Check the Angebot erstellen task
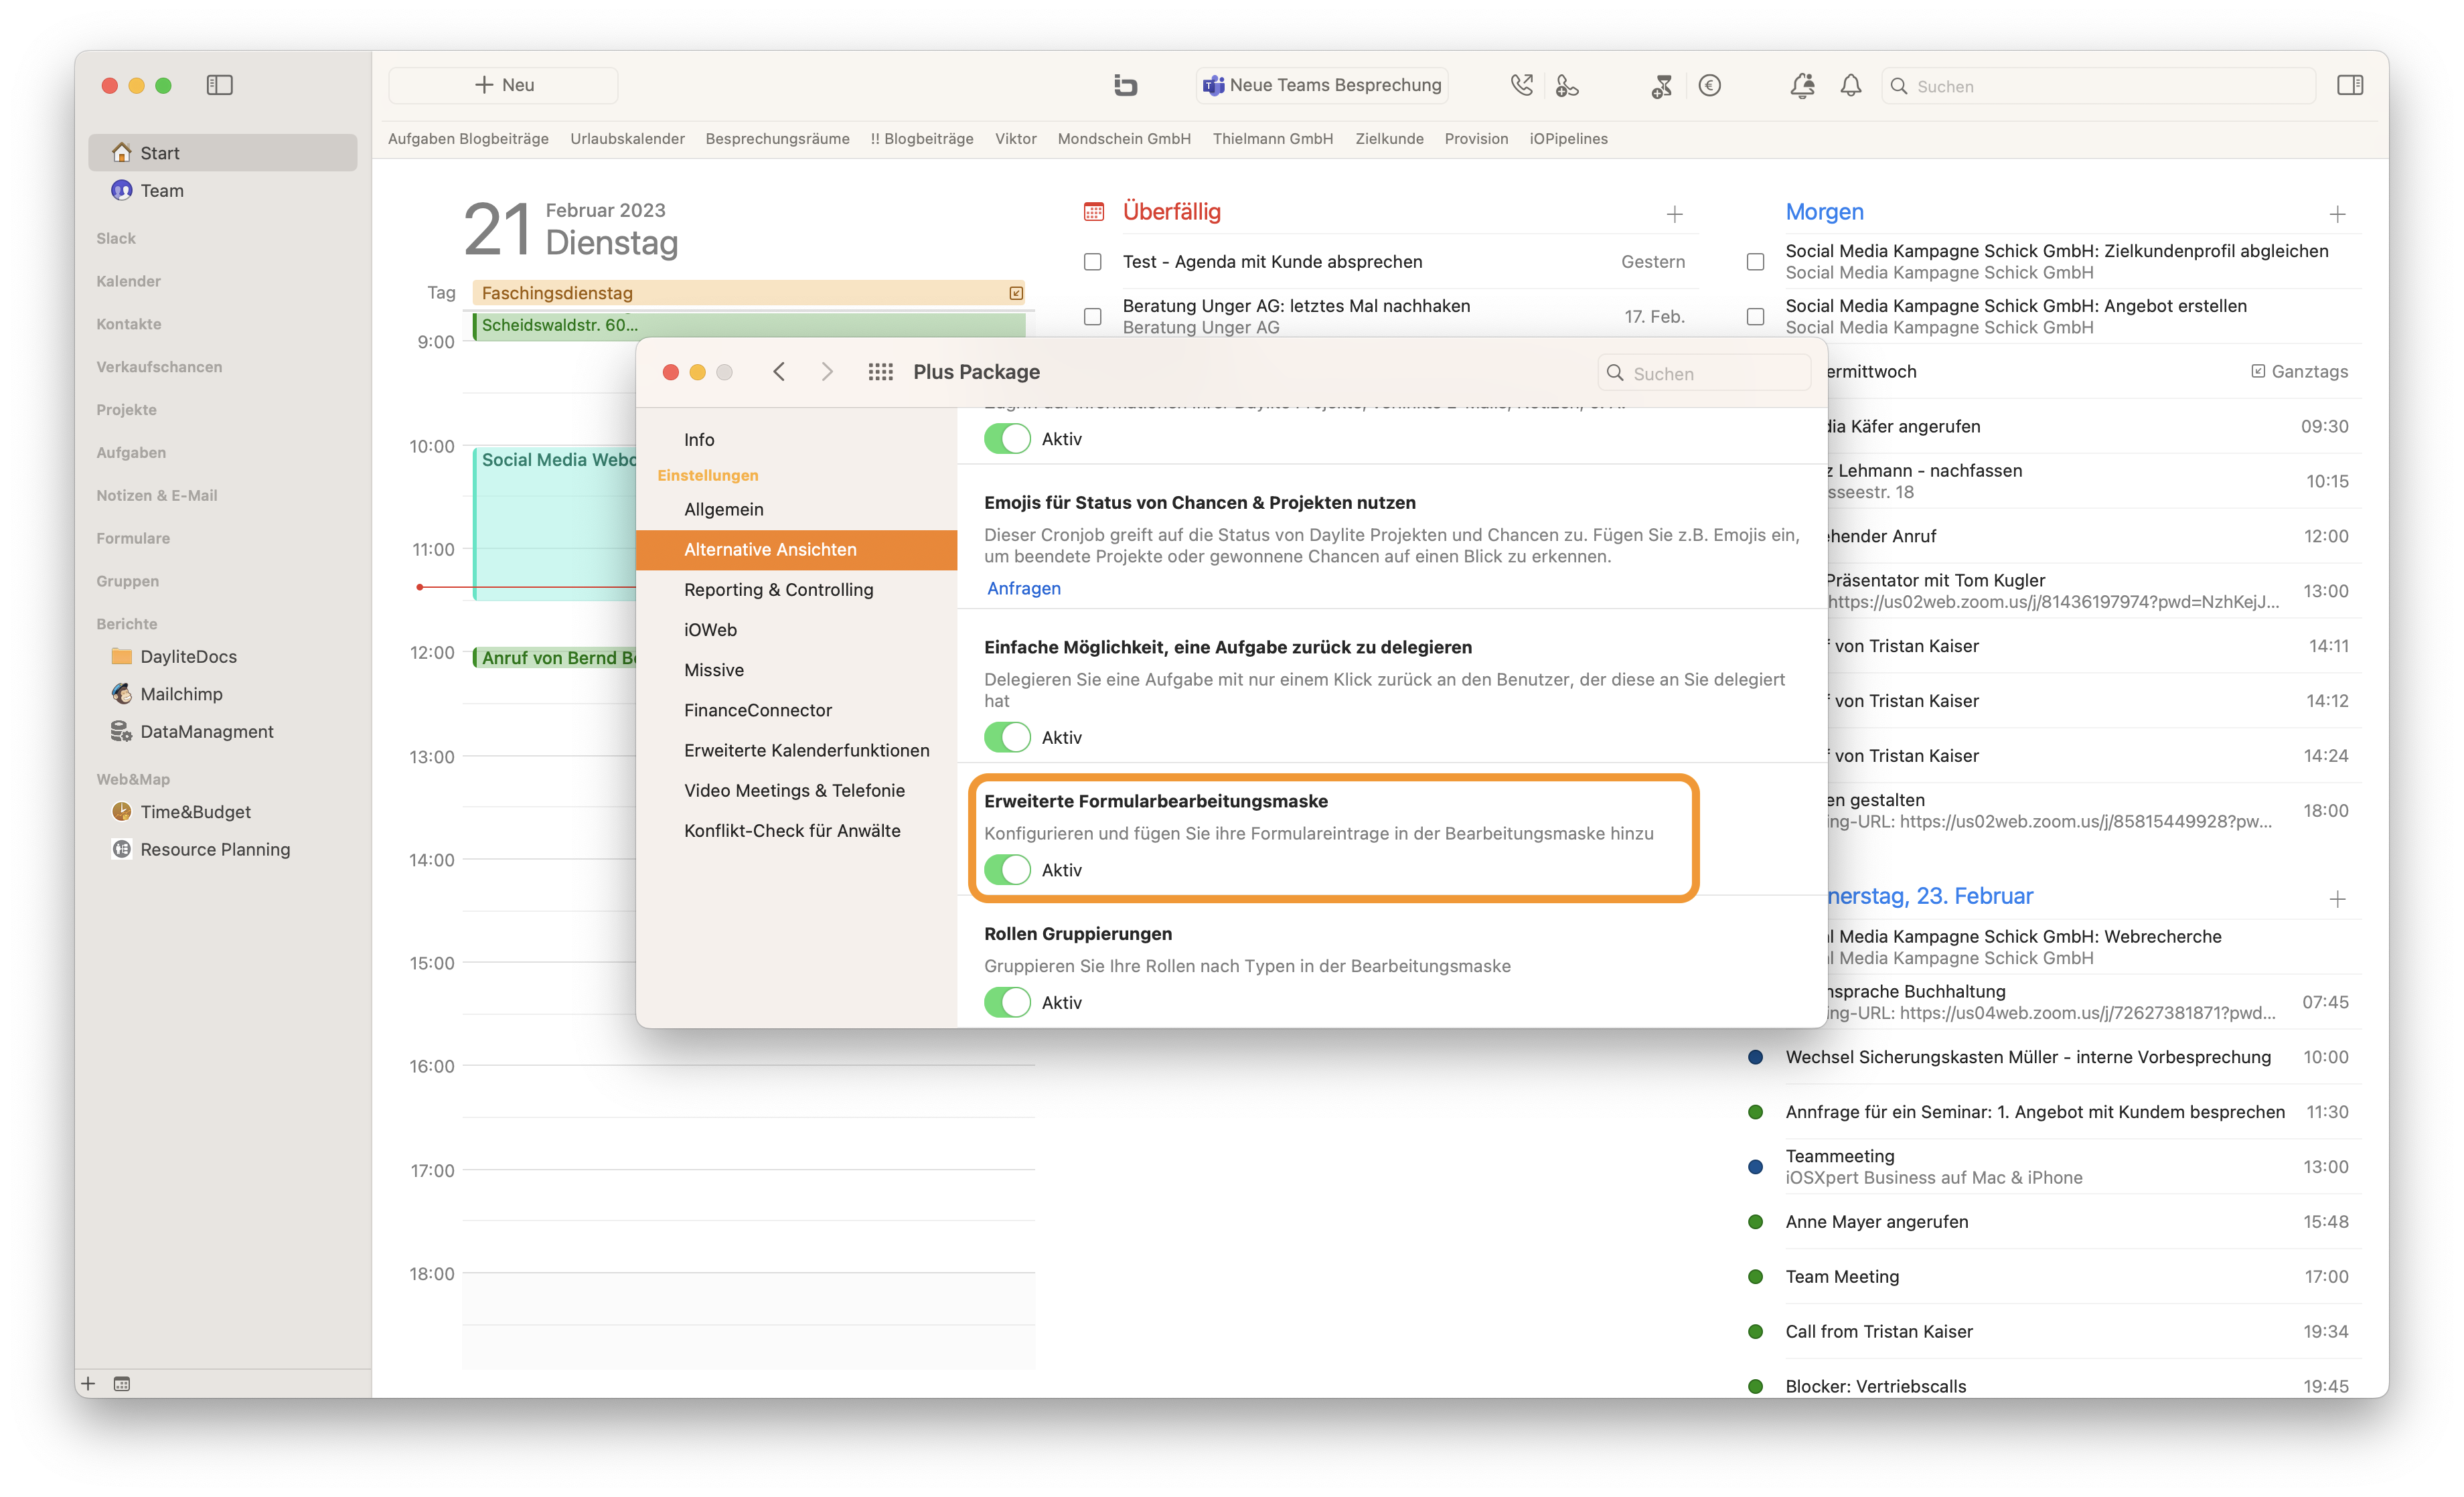The image size is (2464, 1497). [1755, 316]
